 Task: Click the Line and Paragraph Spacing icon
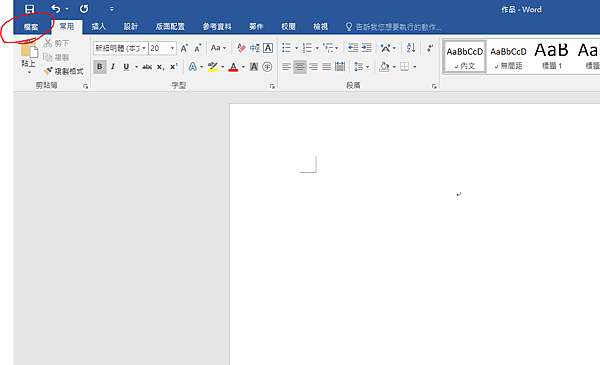click(x=359, y=67)
